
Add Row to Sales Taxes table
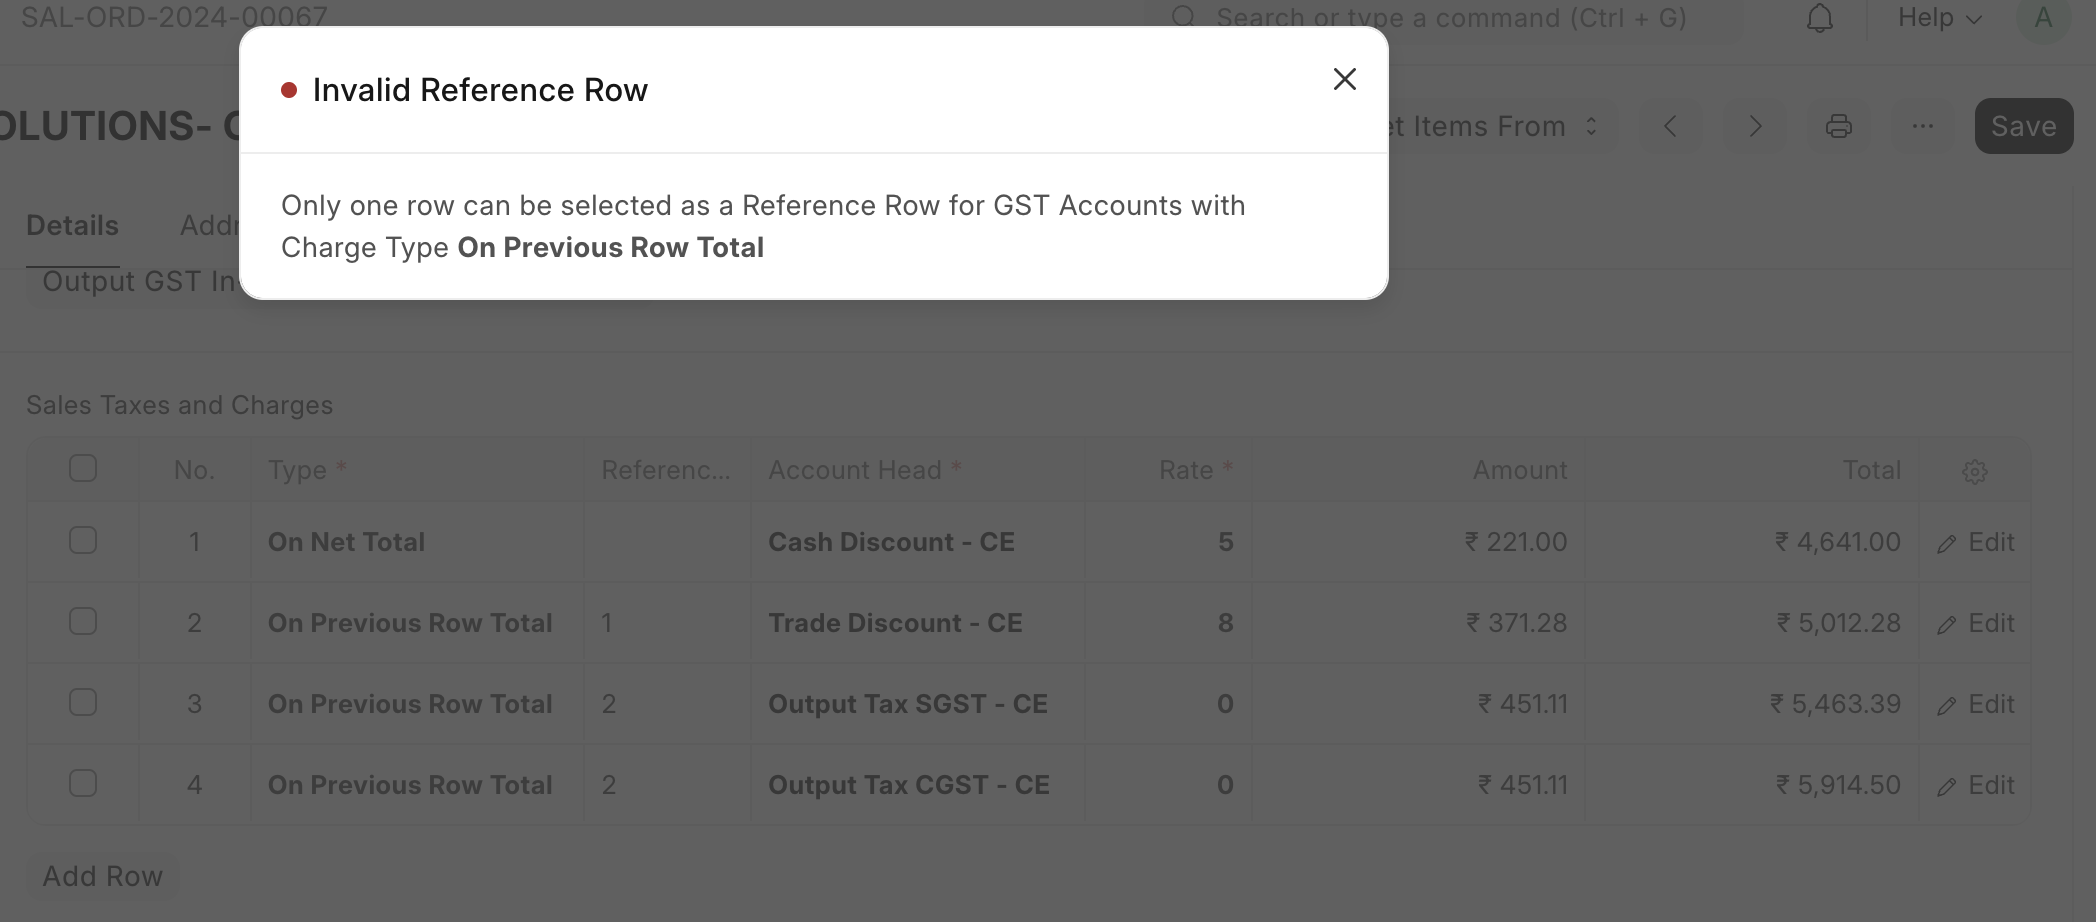point(102,876)
